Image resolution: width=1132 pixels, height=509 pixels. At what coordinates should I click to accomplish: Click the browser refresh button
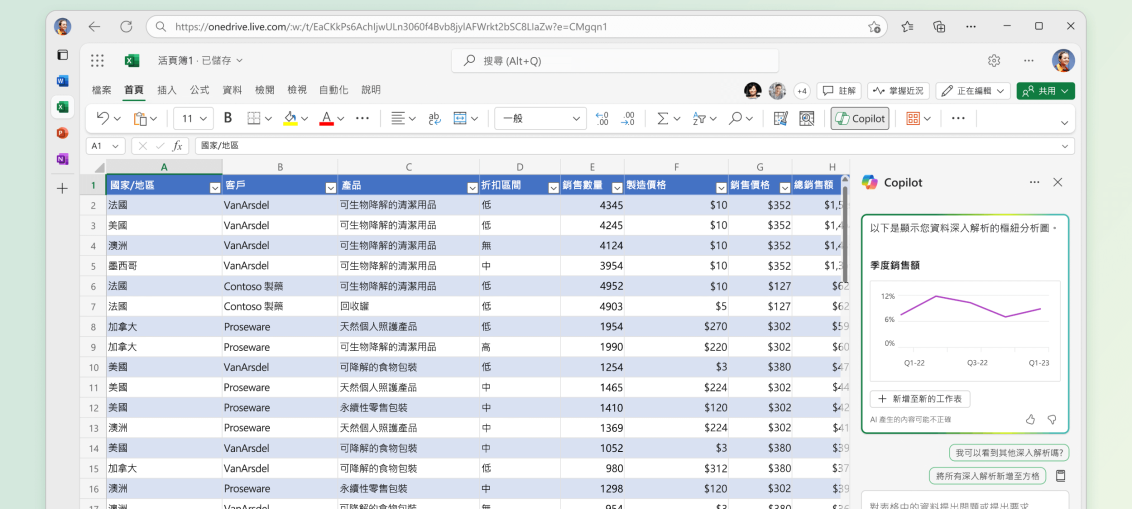click(x=126, y=27)
